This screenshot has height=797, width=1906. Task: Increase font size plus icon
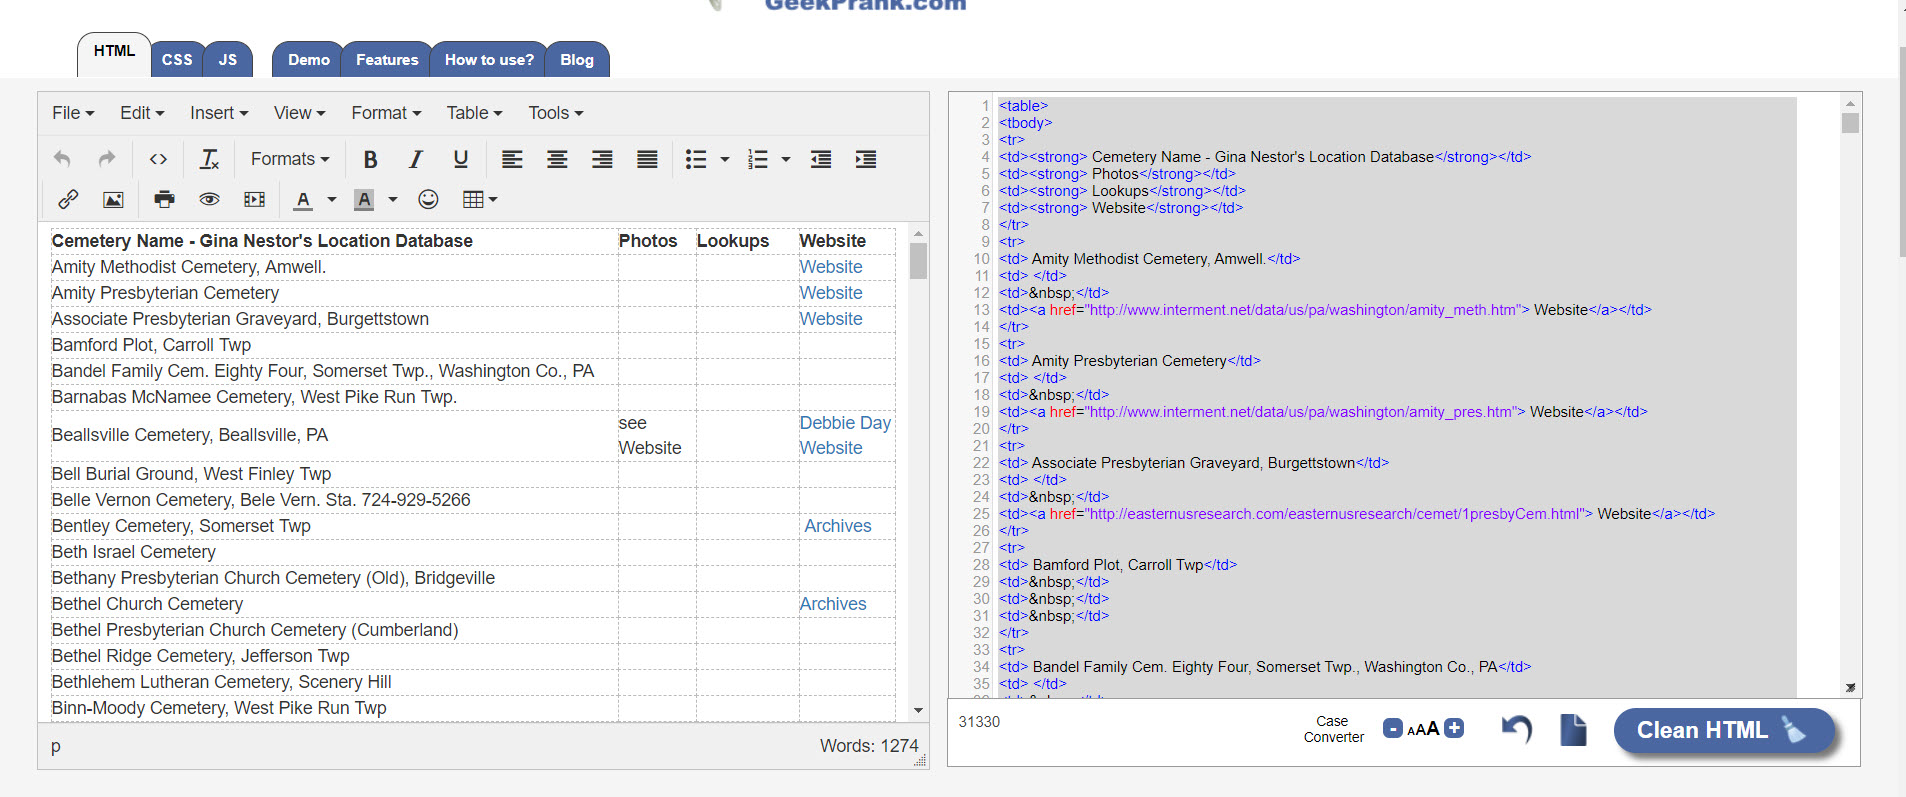(1455, 728)
